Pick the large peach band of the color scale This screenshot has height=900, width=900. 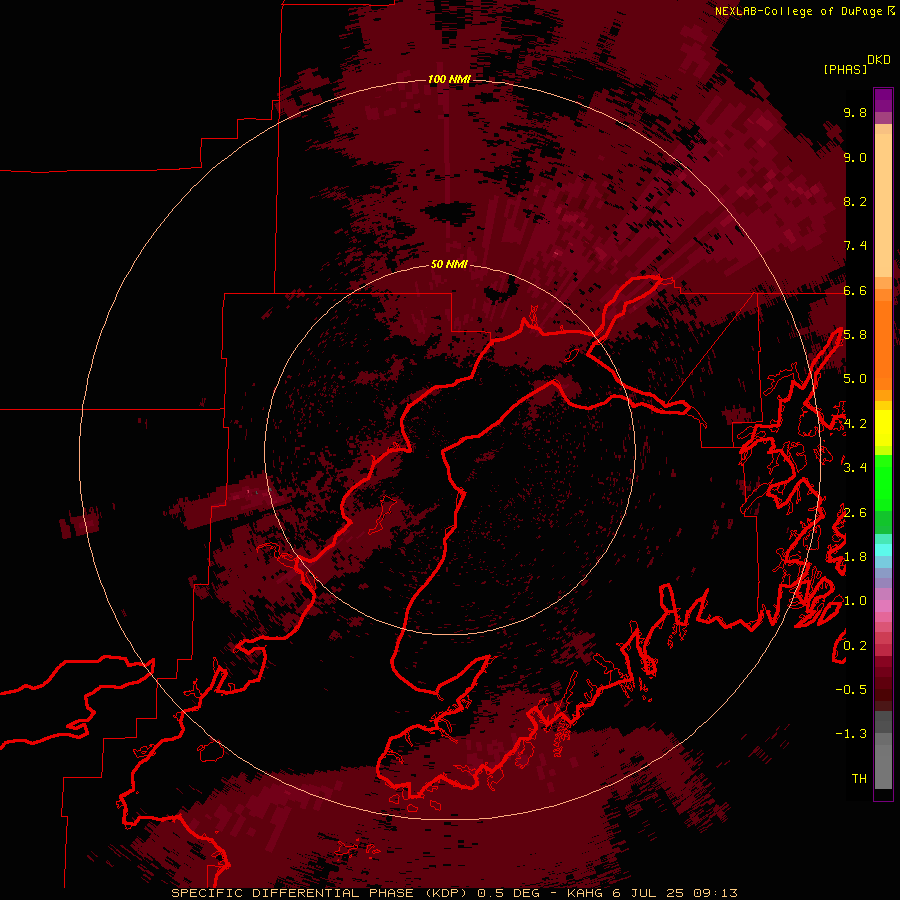pos(883,205)
